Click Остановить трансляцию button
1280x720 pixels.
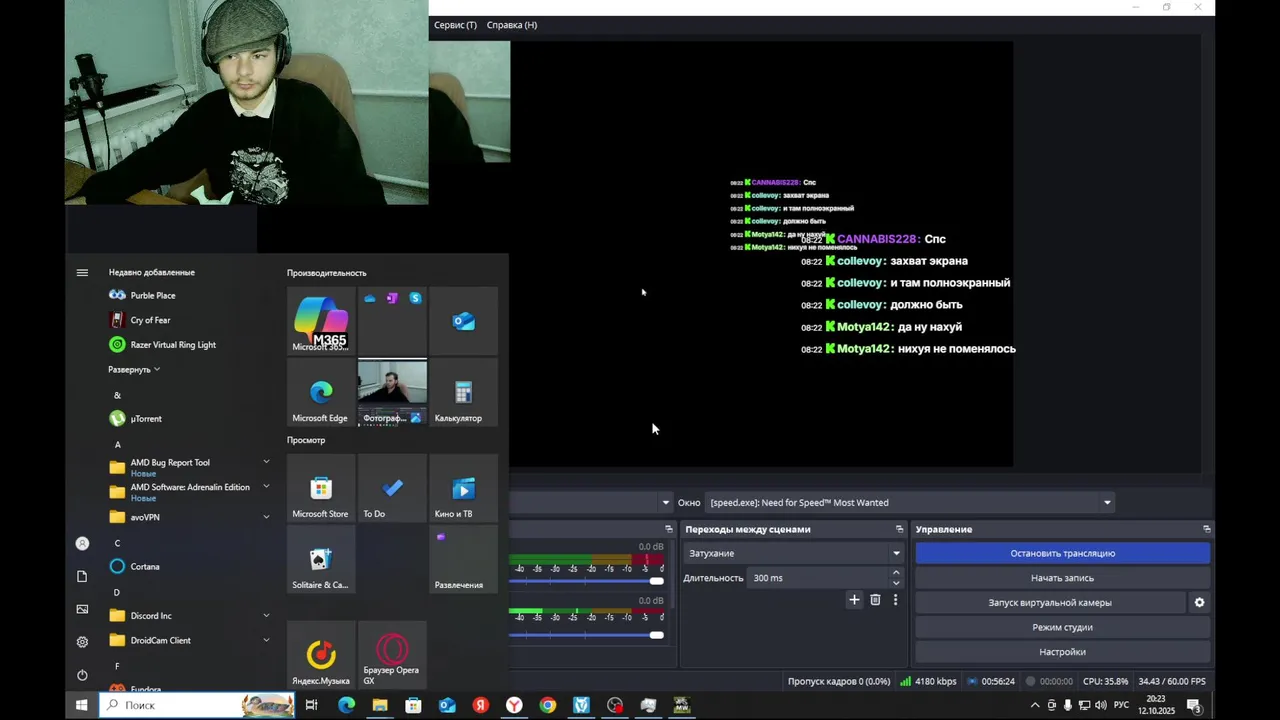[x=1062, y=553]
